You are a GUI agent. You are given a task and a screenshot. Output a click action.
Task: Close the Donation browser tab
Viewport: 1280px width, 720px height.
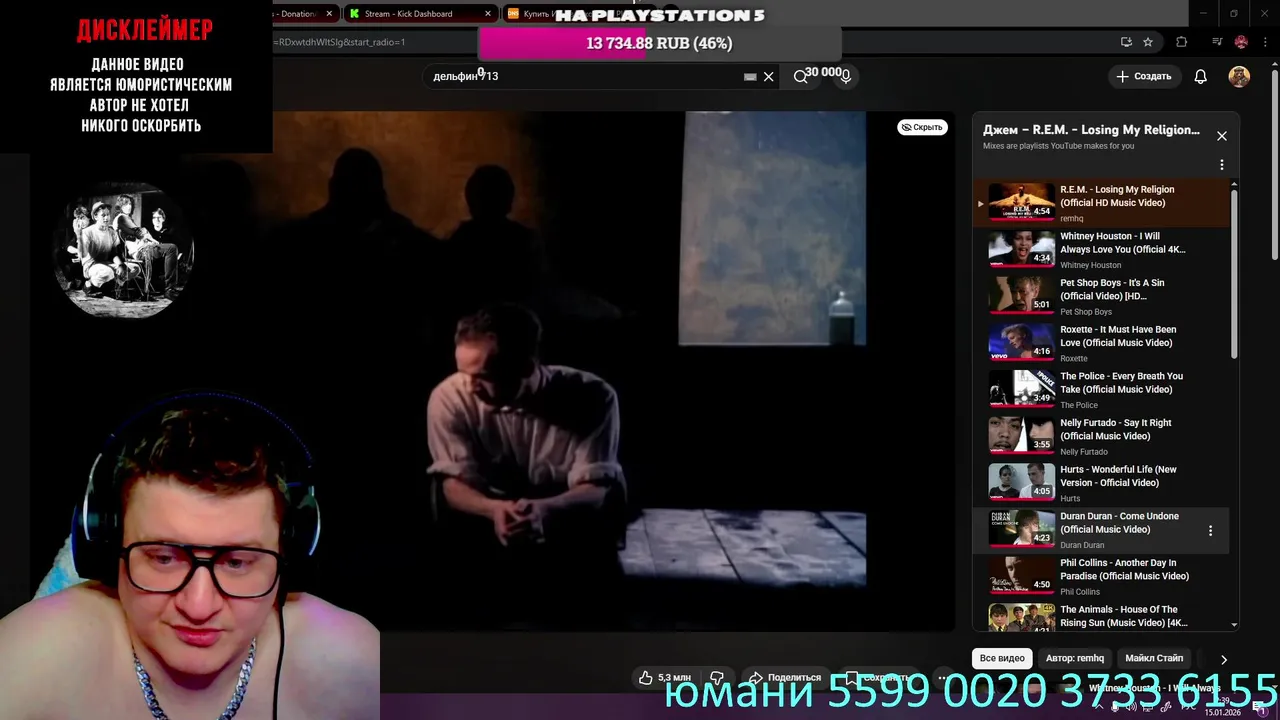click(329, 14)
